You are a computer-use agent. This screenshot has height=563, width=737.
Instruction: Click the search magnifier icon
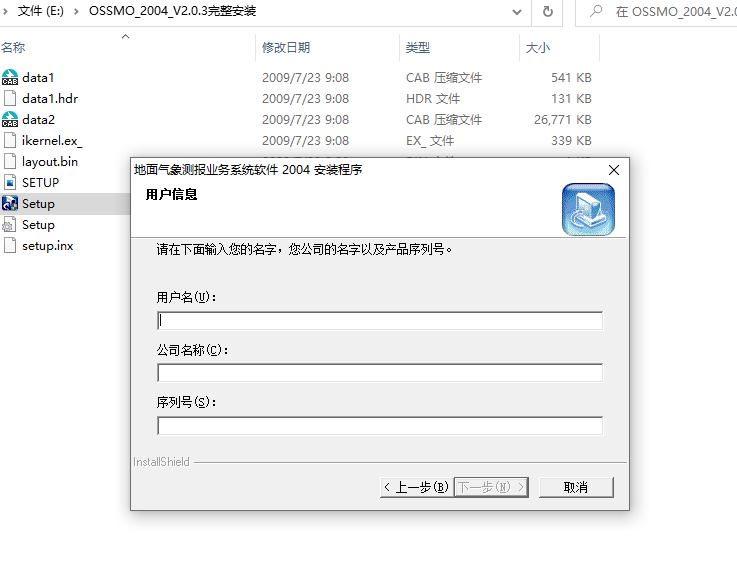pyautogui.click(x=596, y=12)
